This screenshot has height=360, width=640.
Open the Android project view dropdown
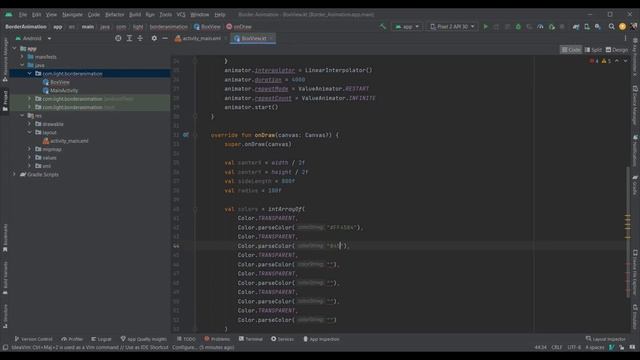point(33,38)
